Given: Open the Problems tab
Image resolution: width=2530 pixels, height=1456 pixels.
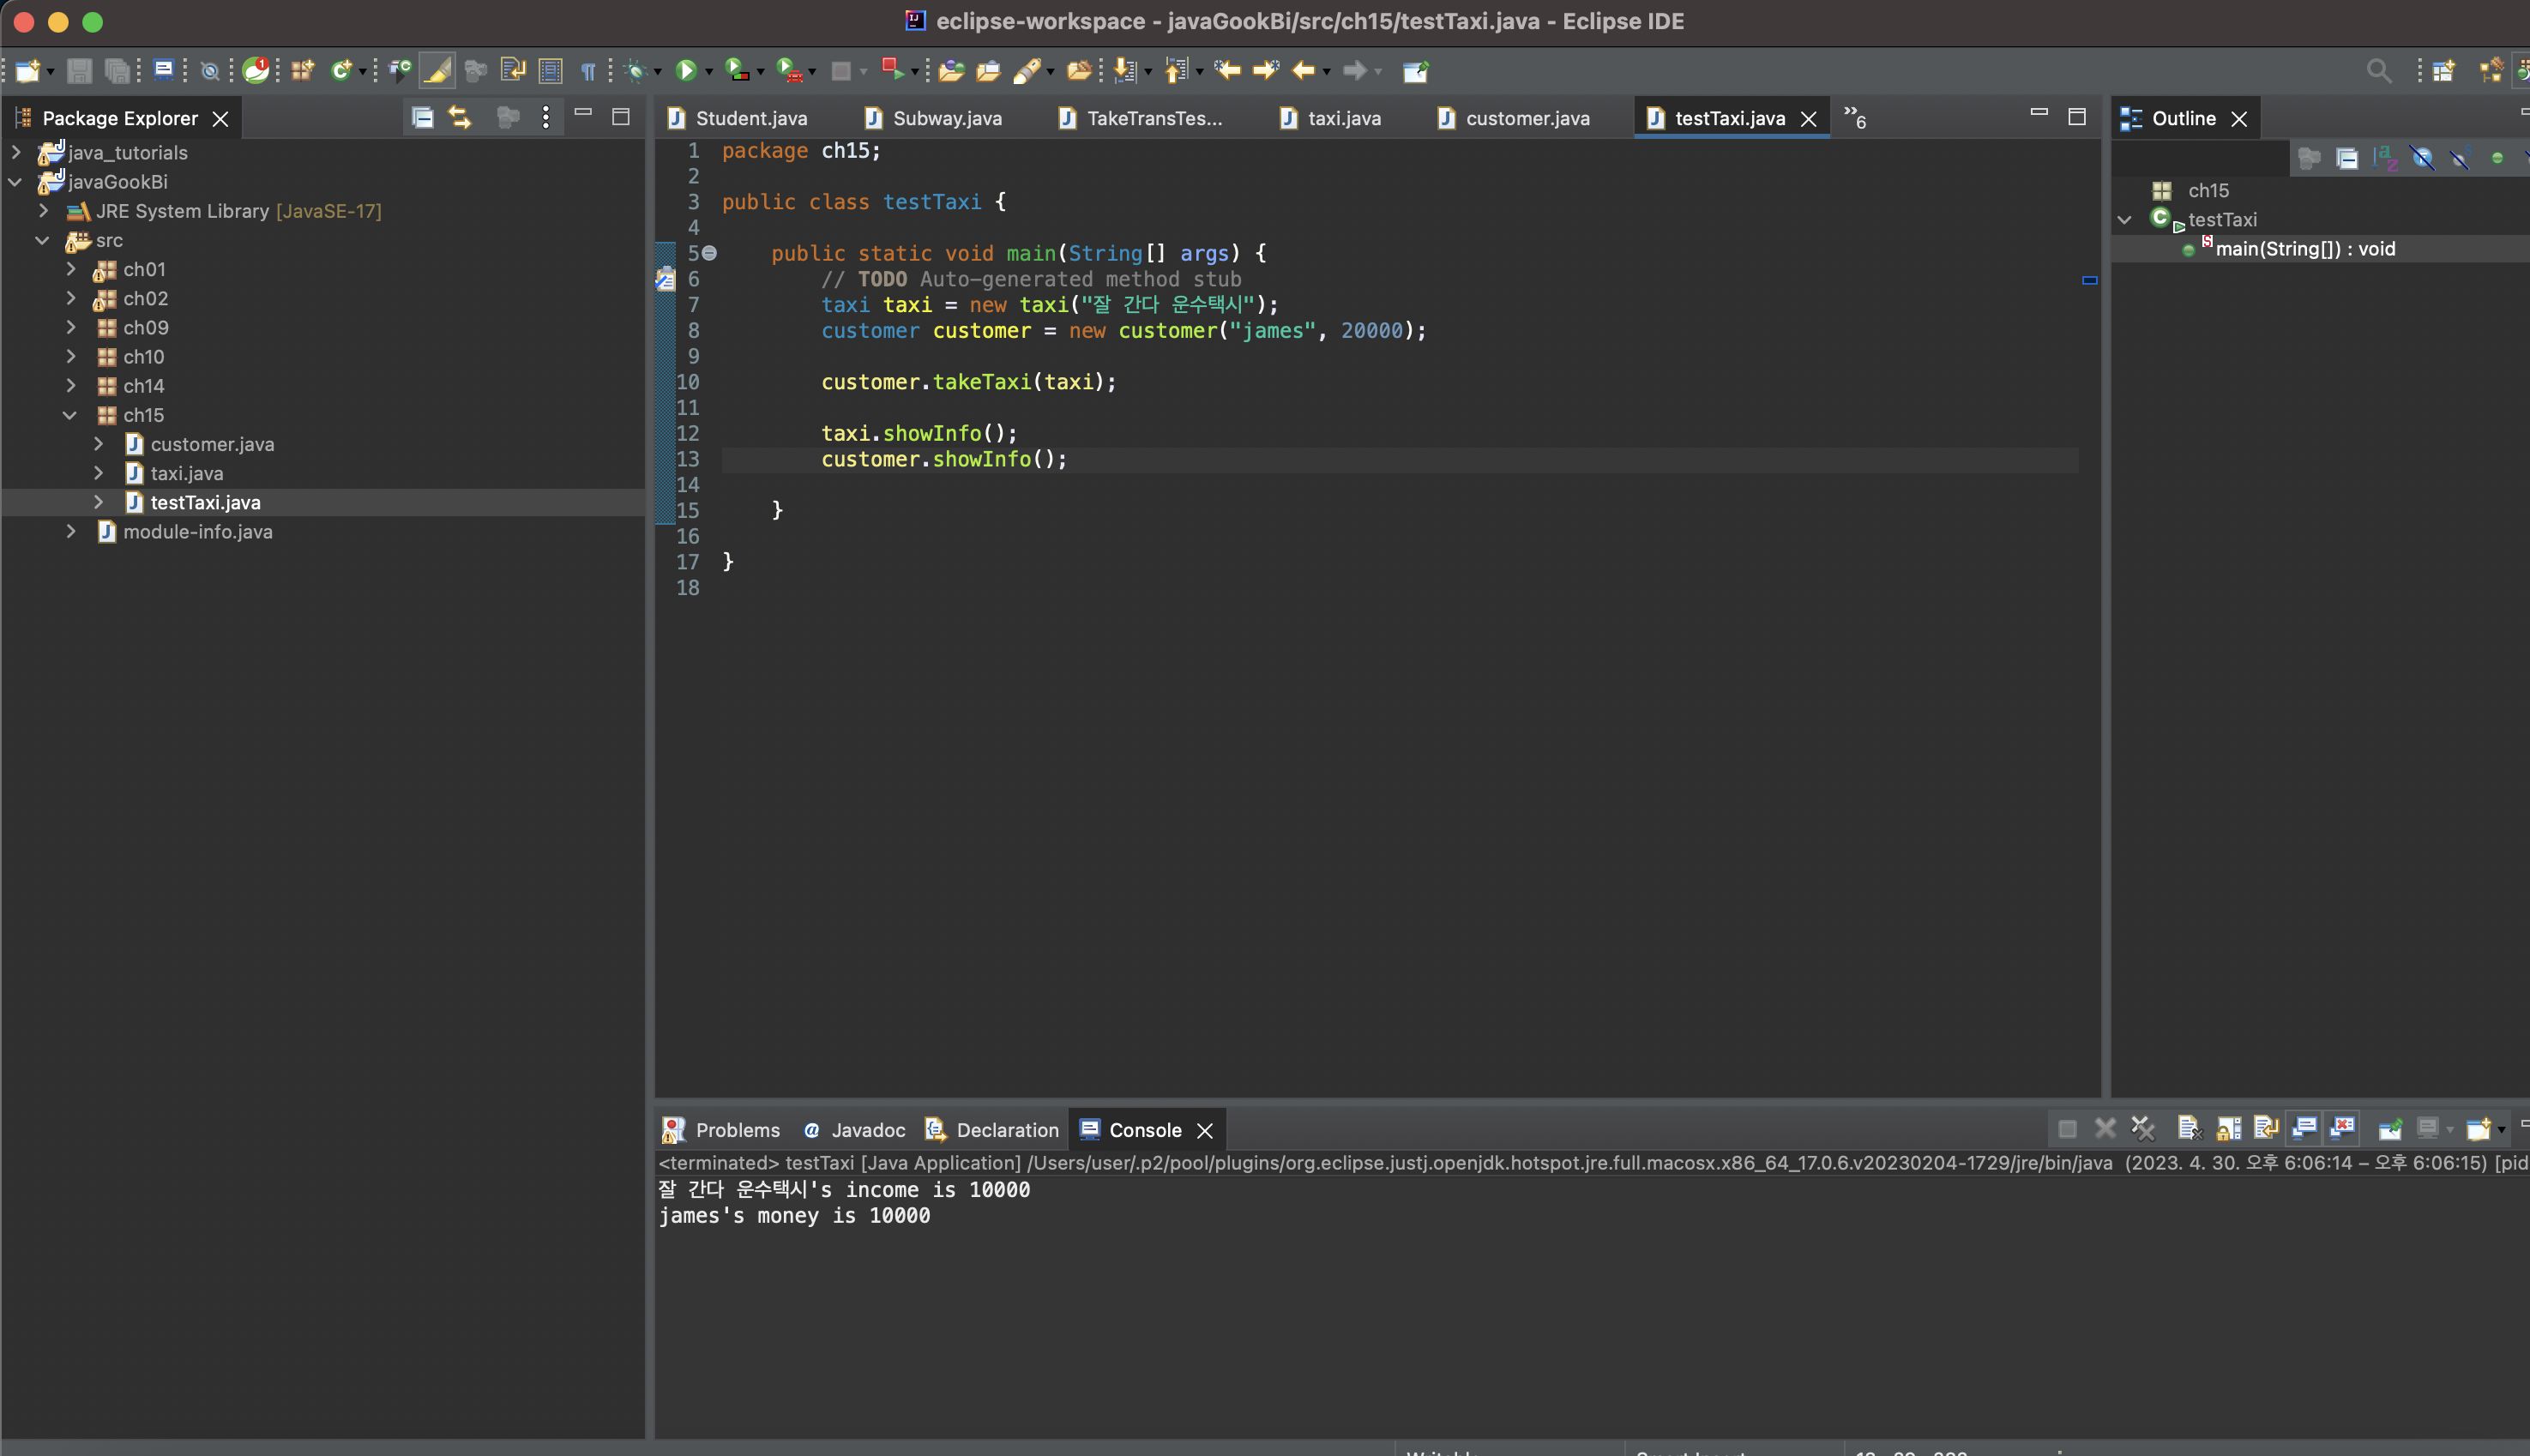Looking at the screenshot, I should coord(736,1130).
